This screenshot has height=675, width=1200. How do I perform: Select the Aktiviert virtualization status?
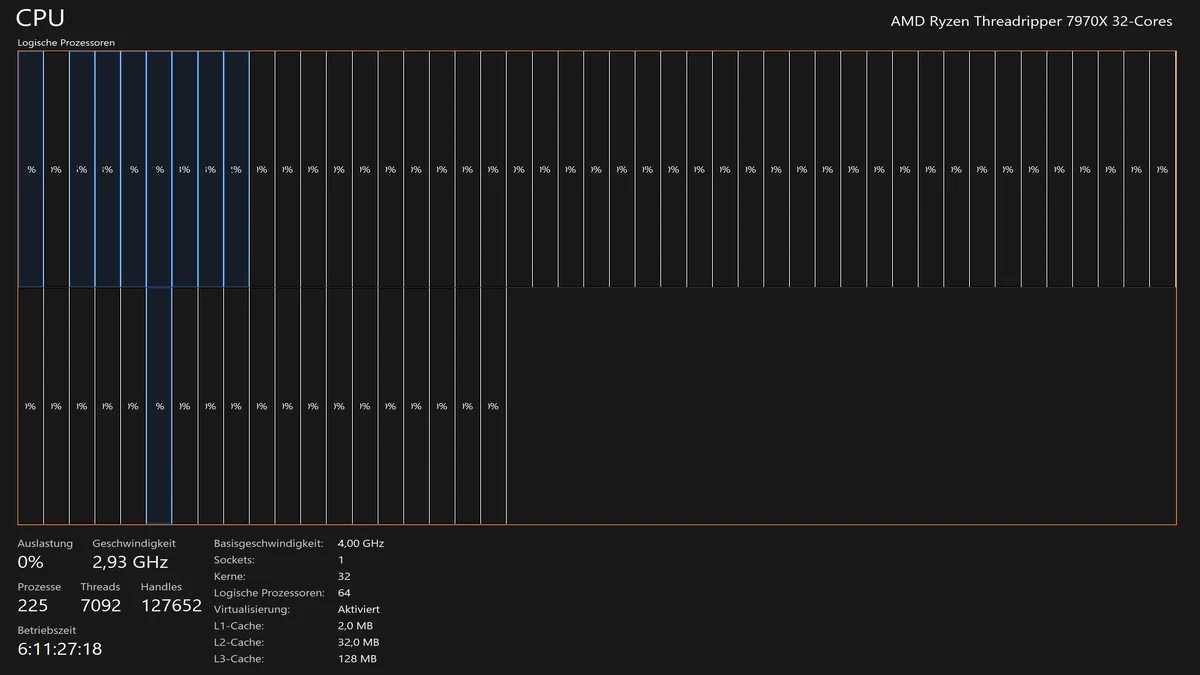[x=359, y=609]
